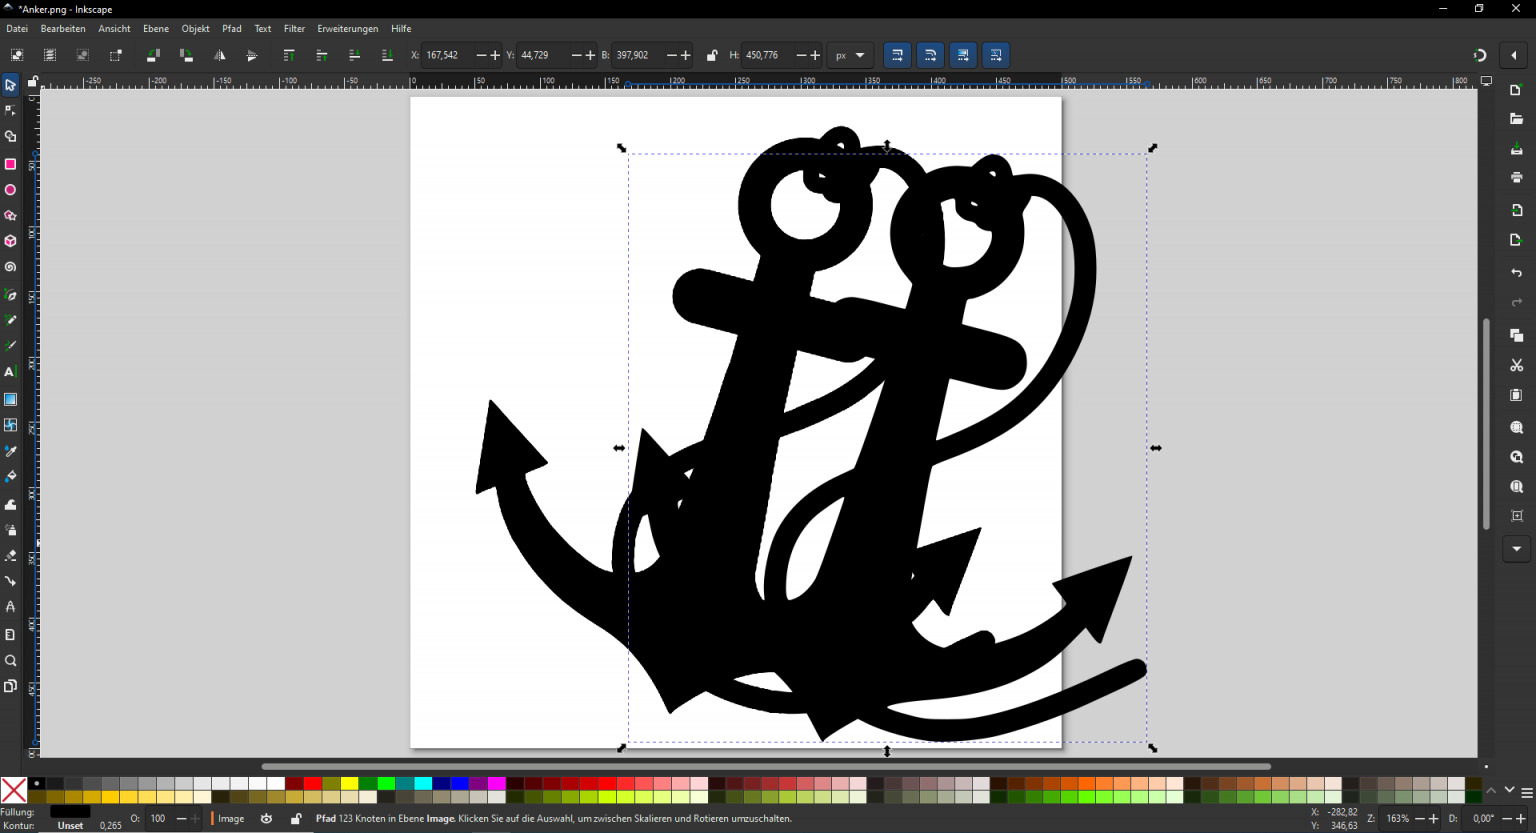The image size is (1536, 833).
Task: Select the Node editing tool
Action: [11, 110]
